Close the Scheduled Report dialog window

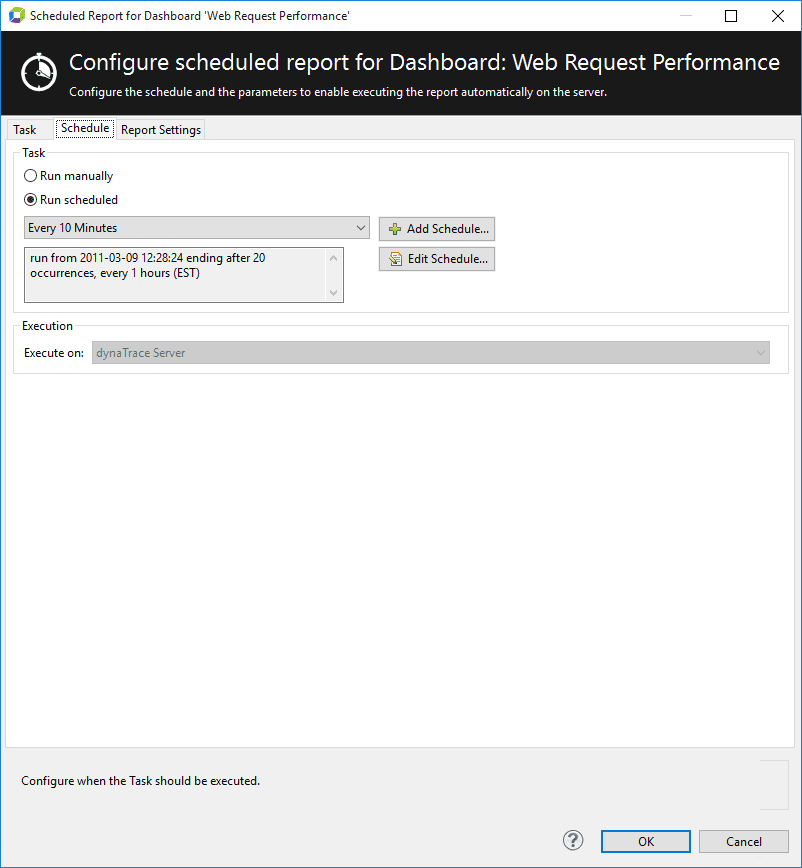(x=778, y=16)
